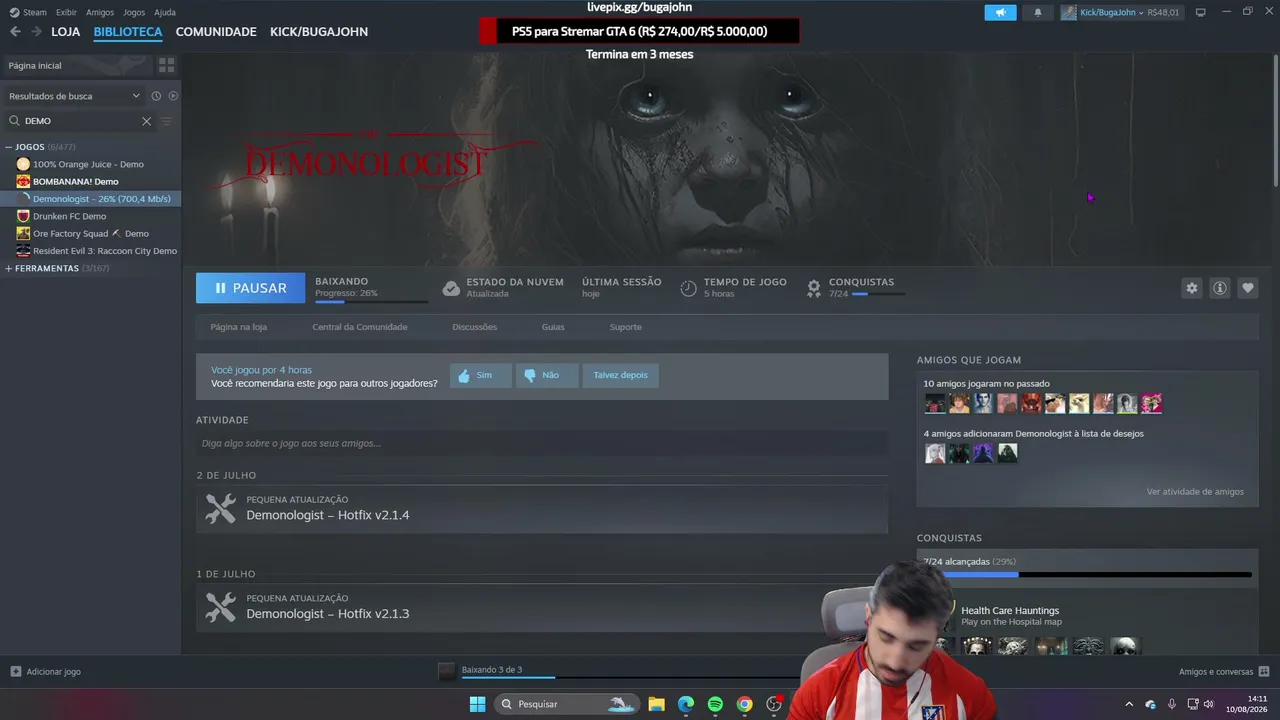The width and height of the screenshot is (1280, 720).
Task: Clear the DEMO search text
Action: pyautogui.click(x=146, y=121)
